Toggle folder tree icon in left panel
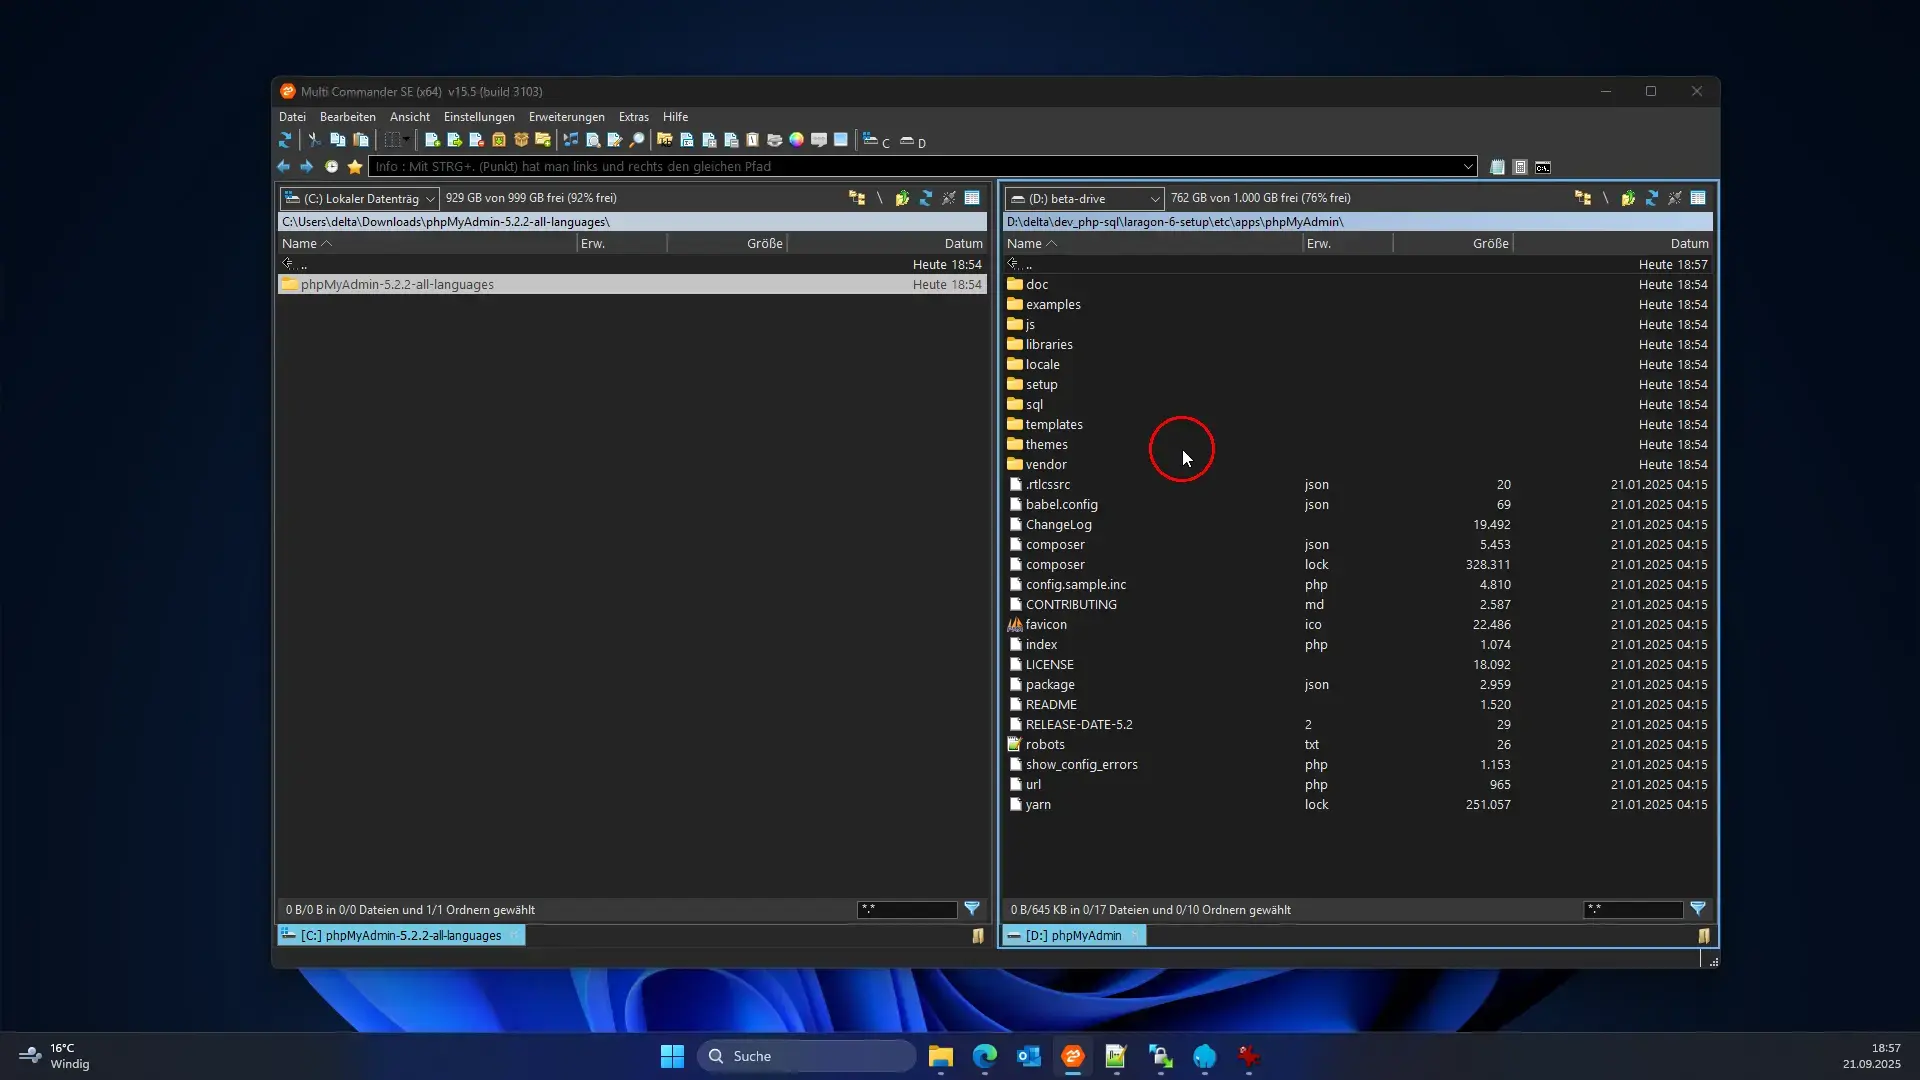 (x=857, y=198)
